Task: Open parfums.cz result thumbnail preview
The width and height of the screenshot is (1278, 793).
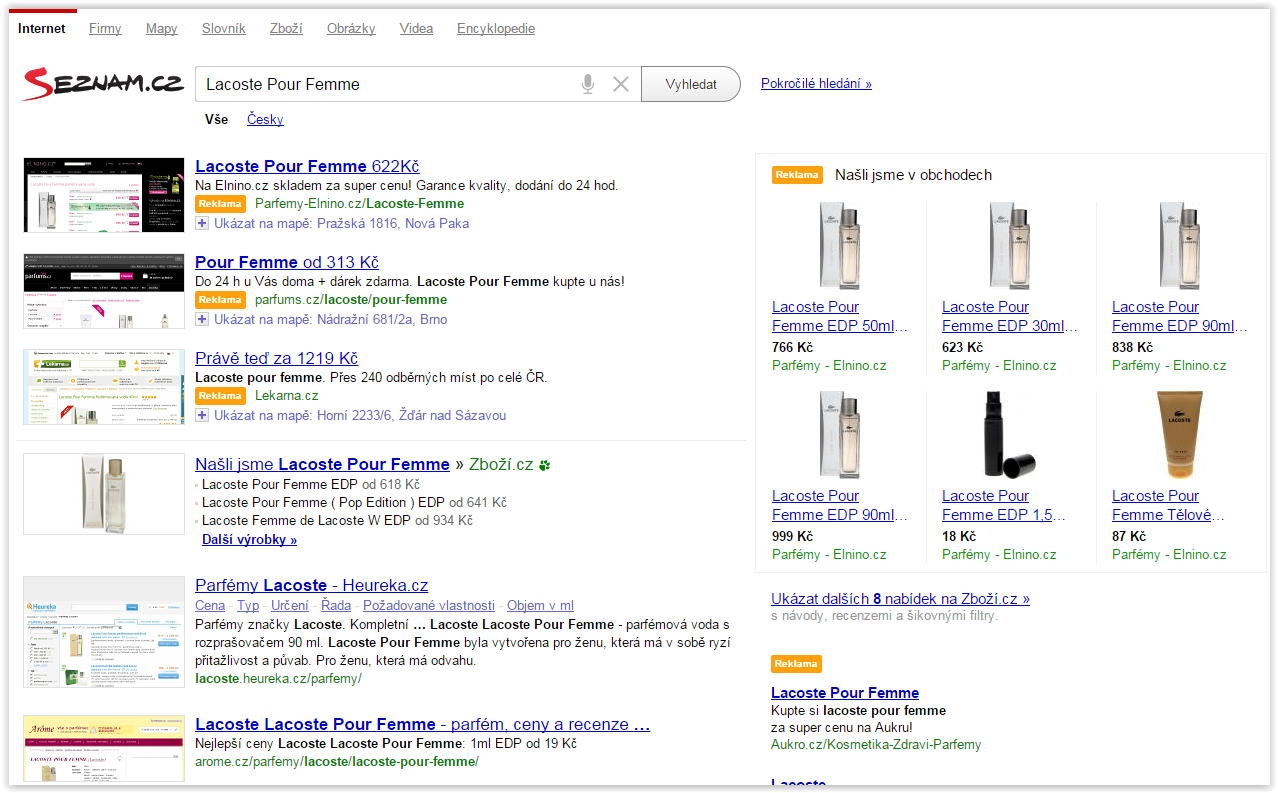Action: [x=104, y=291]
